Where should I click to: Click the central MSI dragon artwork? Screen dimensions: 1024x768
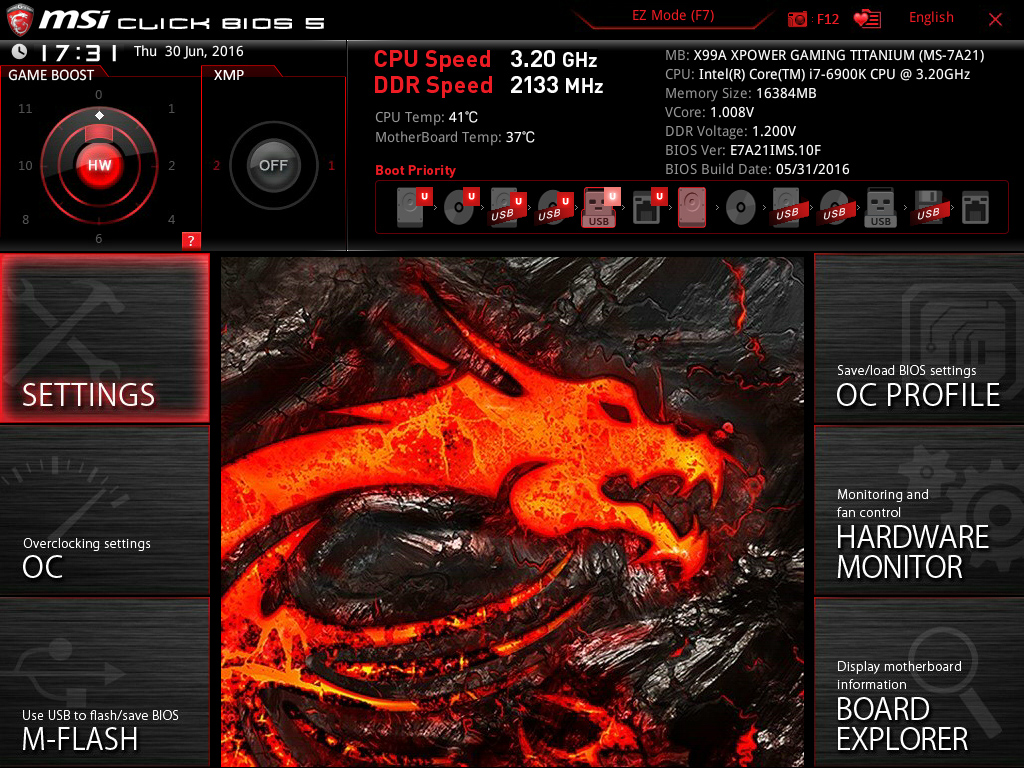(512, 511)
